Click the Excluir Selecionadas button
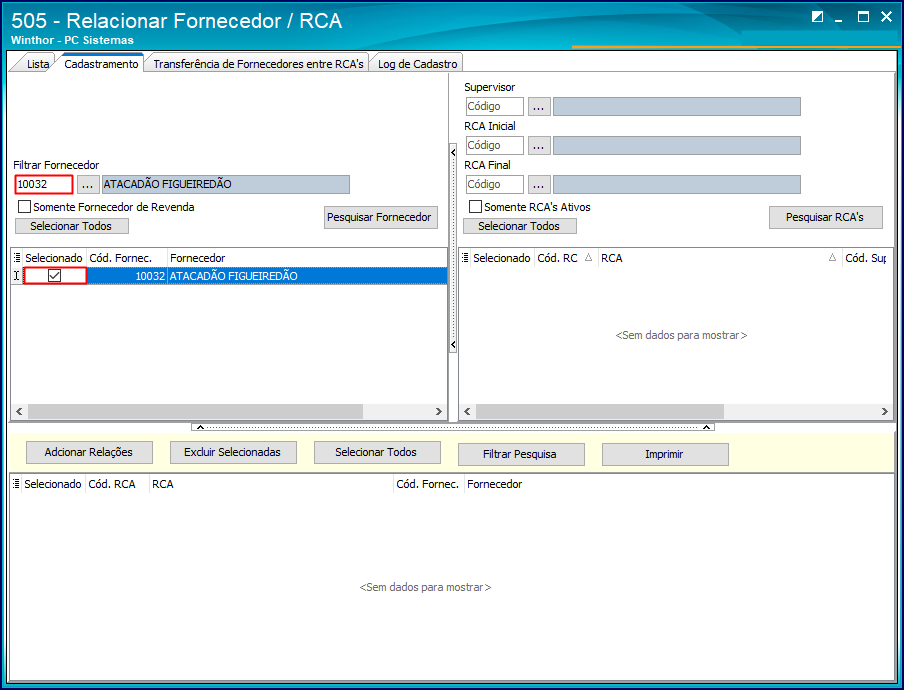 click(x=233, y=453)
